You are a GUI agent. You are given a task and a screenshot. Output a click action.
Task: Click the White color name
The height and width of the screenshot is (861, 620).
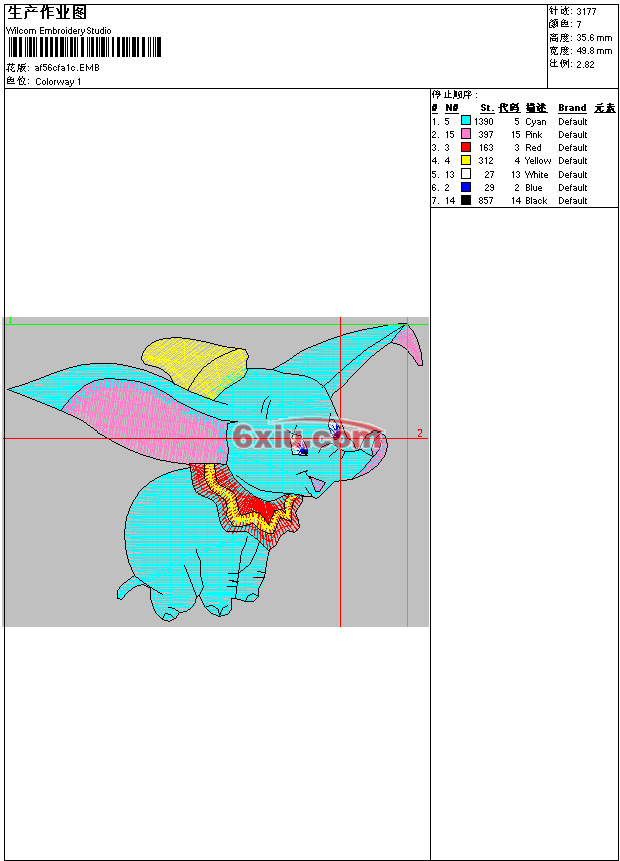pyautogui.click(x=537, y=175)
